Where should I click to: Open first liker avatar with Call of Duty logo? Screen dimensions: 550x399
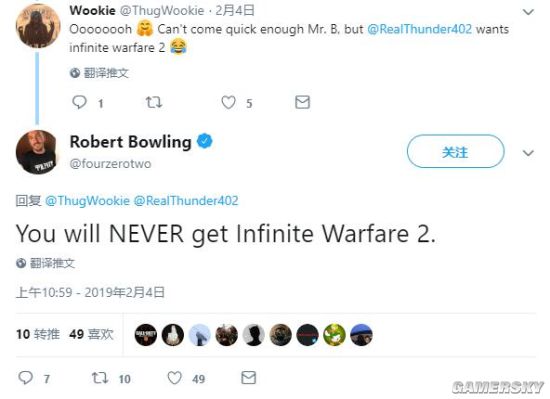[146, 335]
